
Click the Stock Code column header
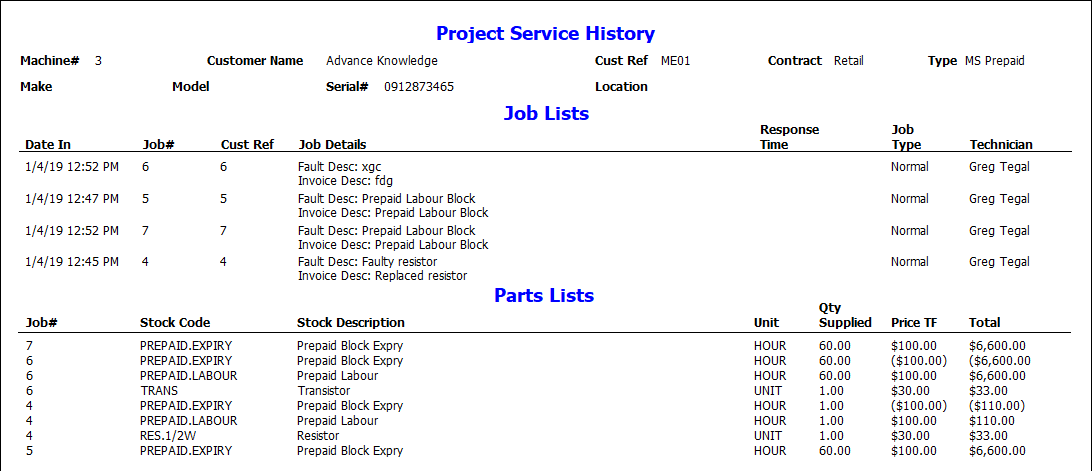pos(174,323)
